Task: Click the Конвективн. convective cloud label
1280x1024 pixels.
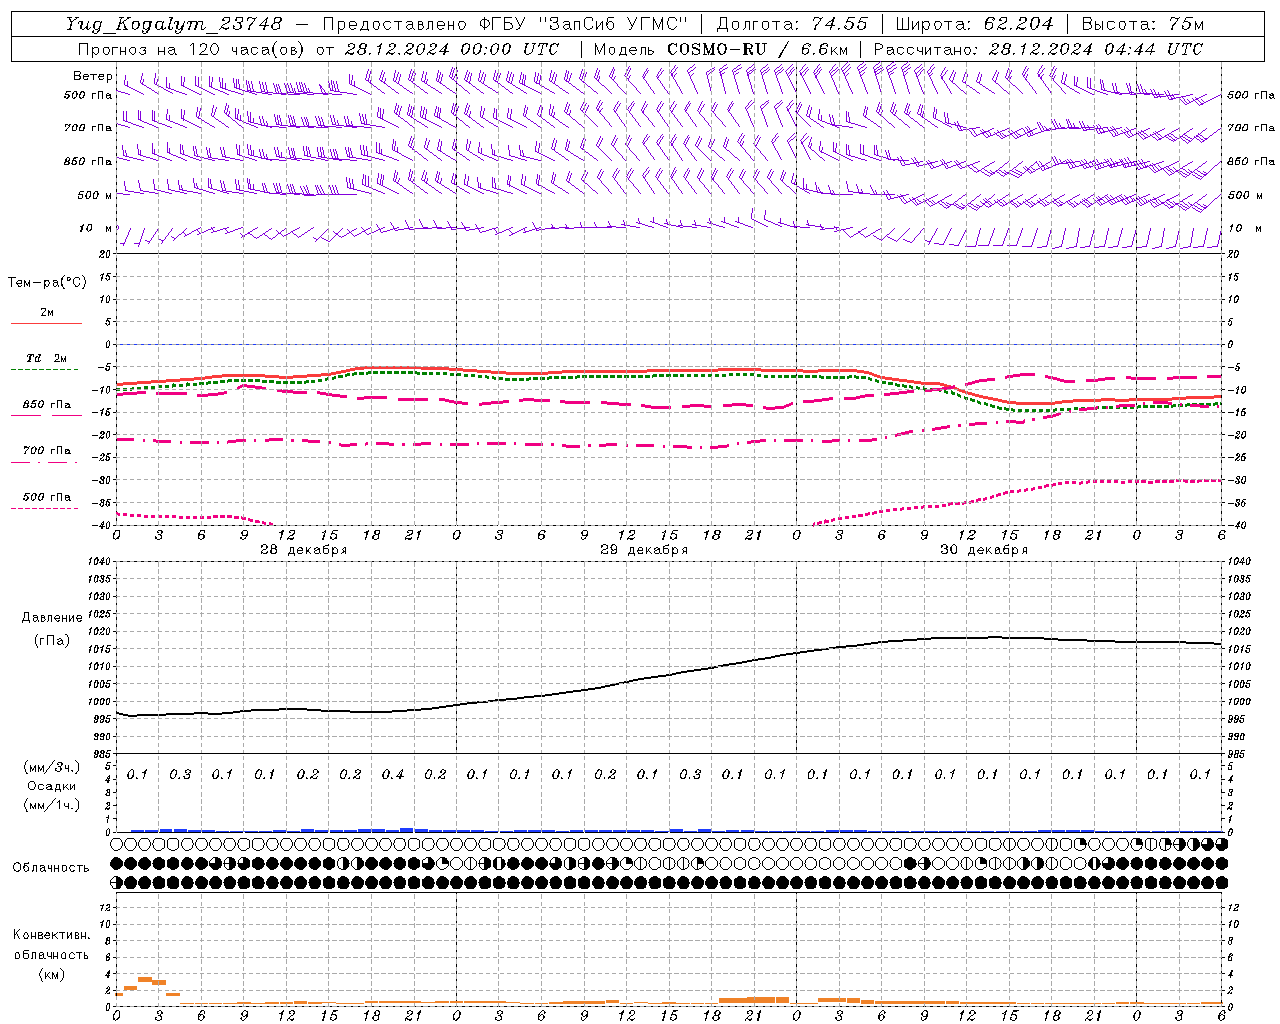Action: 52,935
